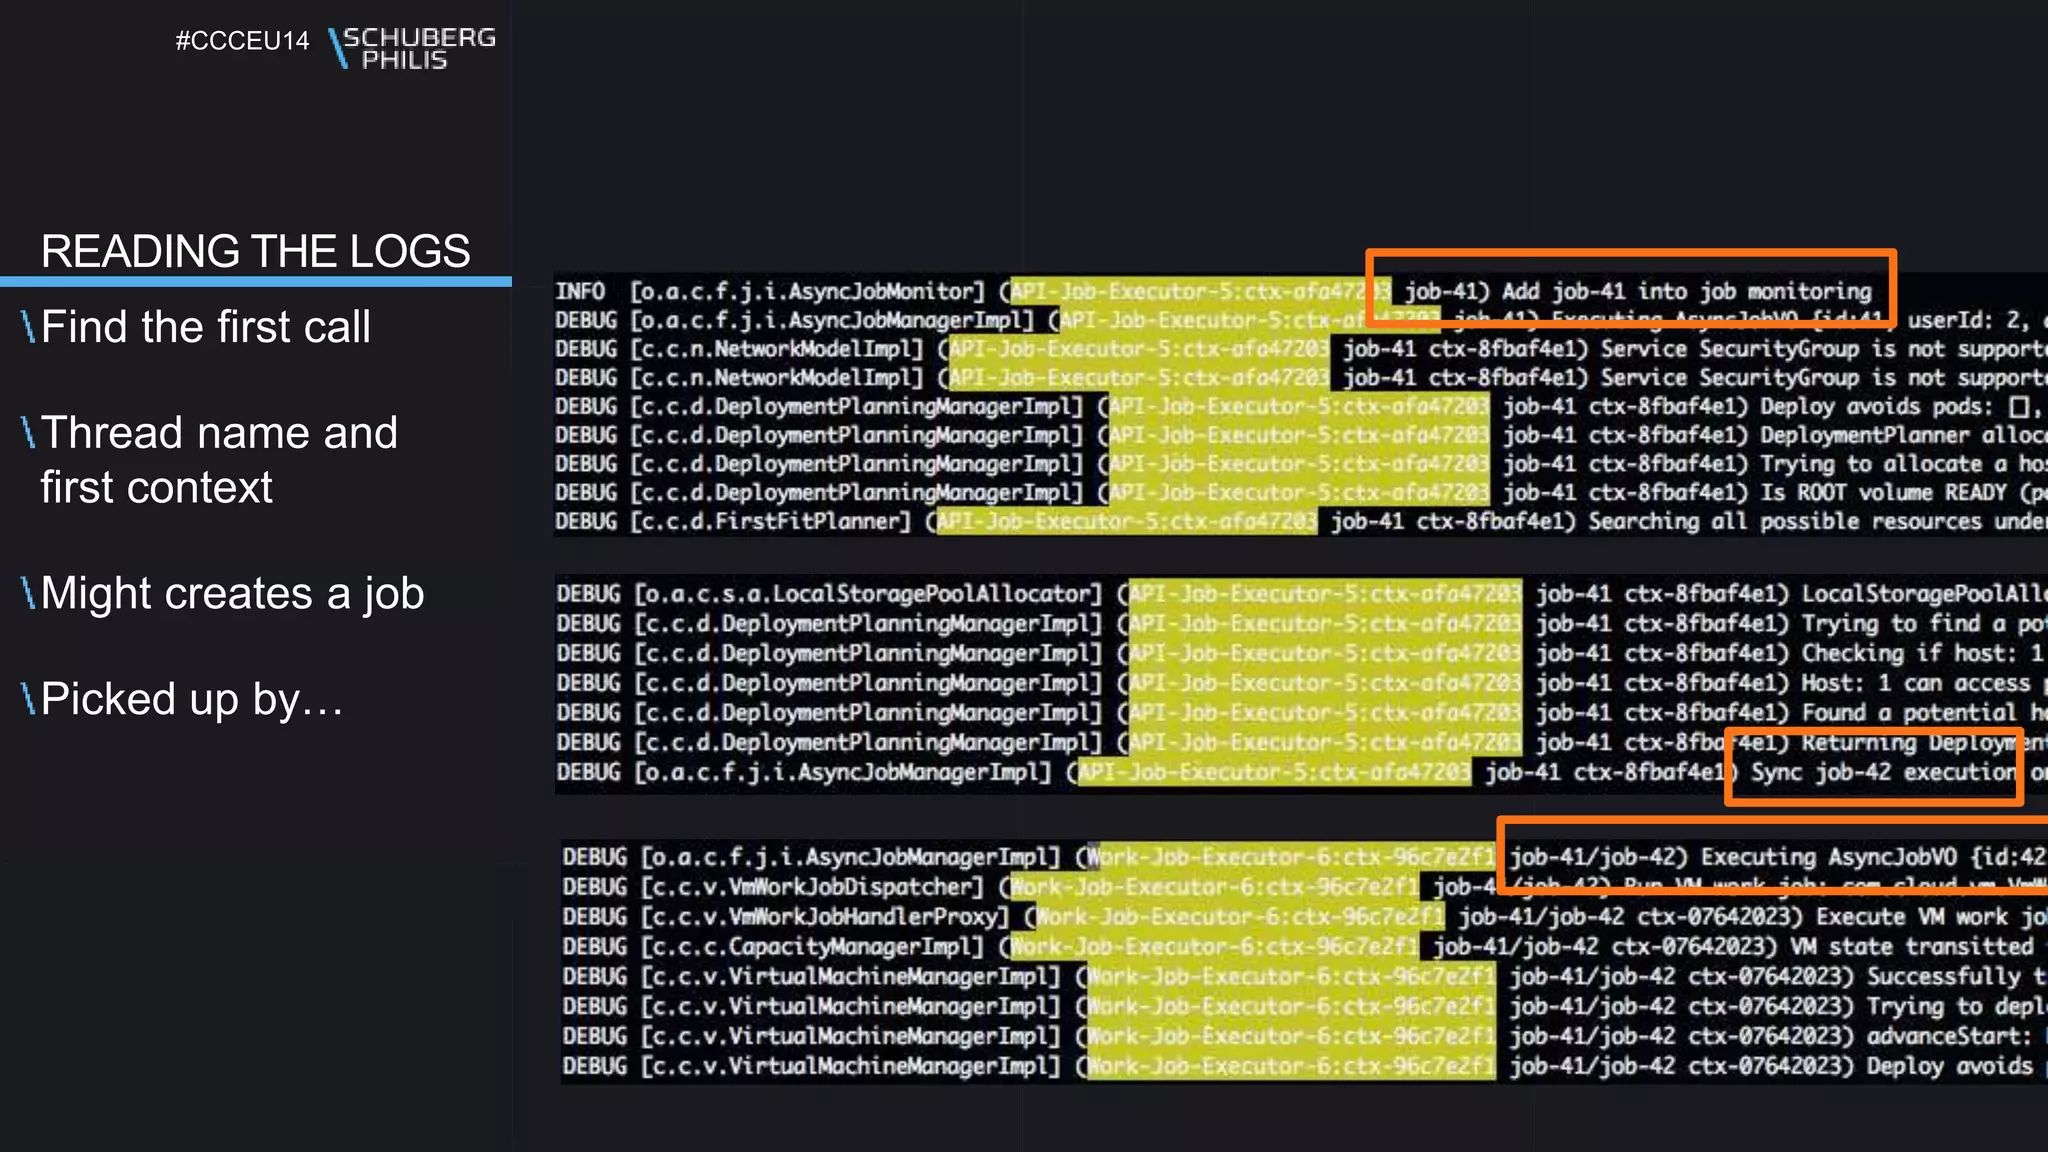
Task: Select the 'DeploymentPlanner alloc' log line
Action: point(1301,436)
